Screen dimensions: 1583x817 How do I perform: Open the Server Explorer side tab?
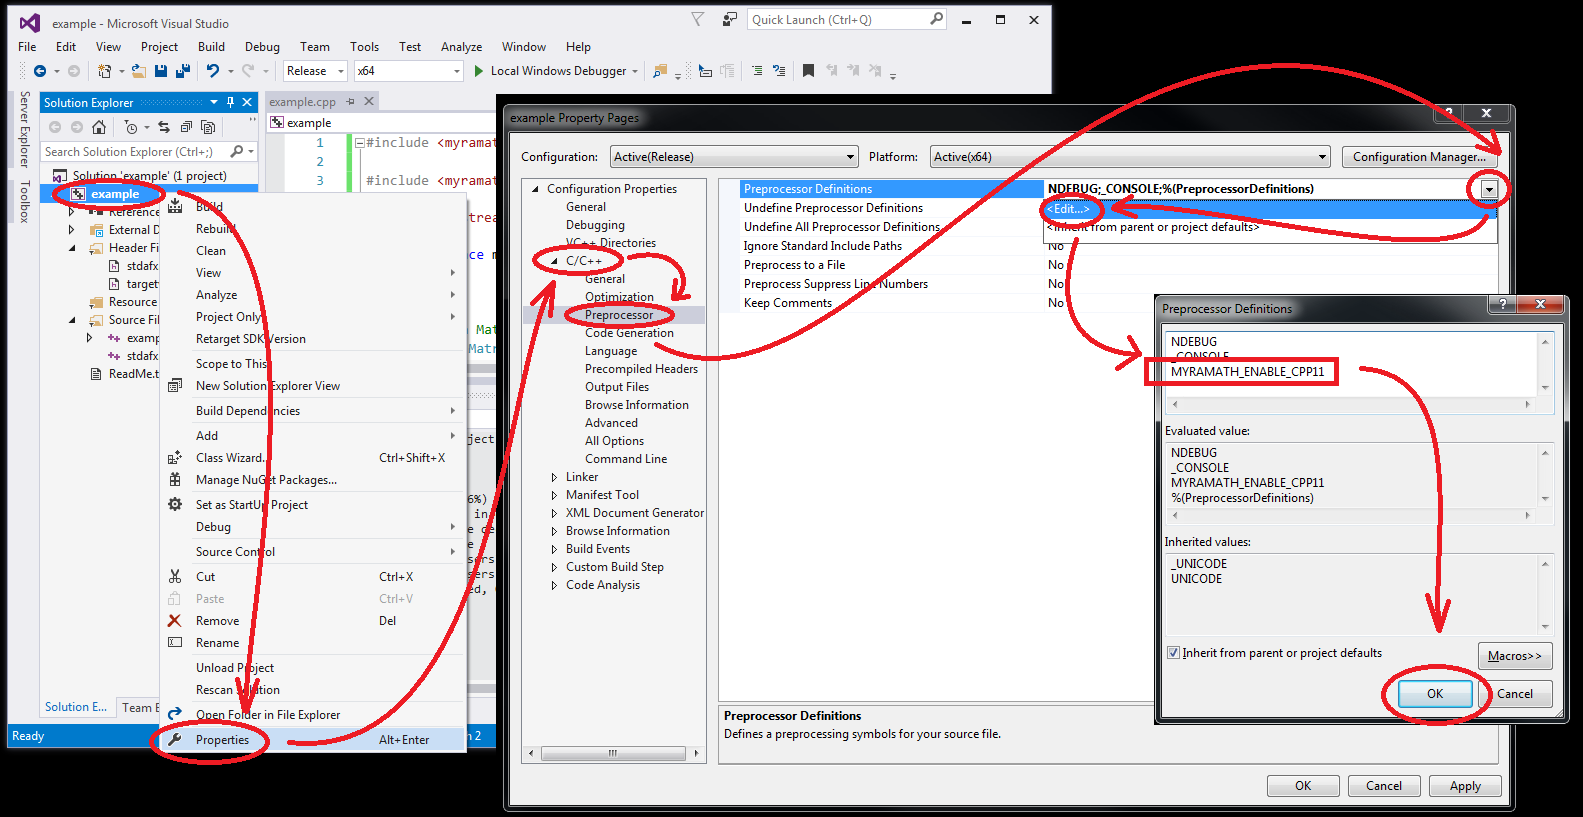pyautogui.click(x=24, y=129)
